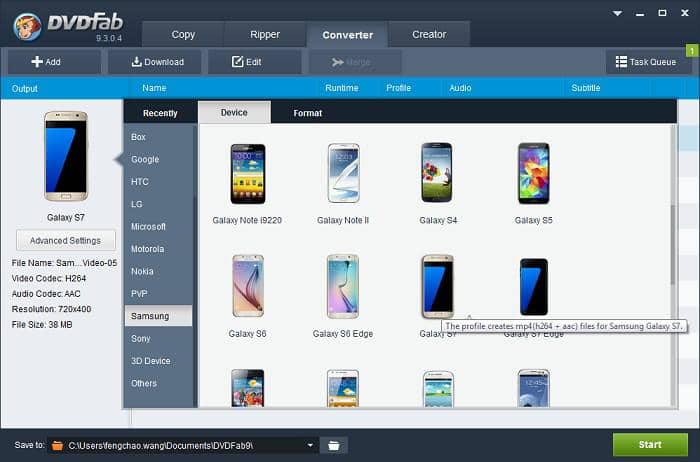Screen dimensions: 700x462
Task: Expand the Save to path dropdown
Action: tap(310, 445)
